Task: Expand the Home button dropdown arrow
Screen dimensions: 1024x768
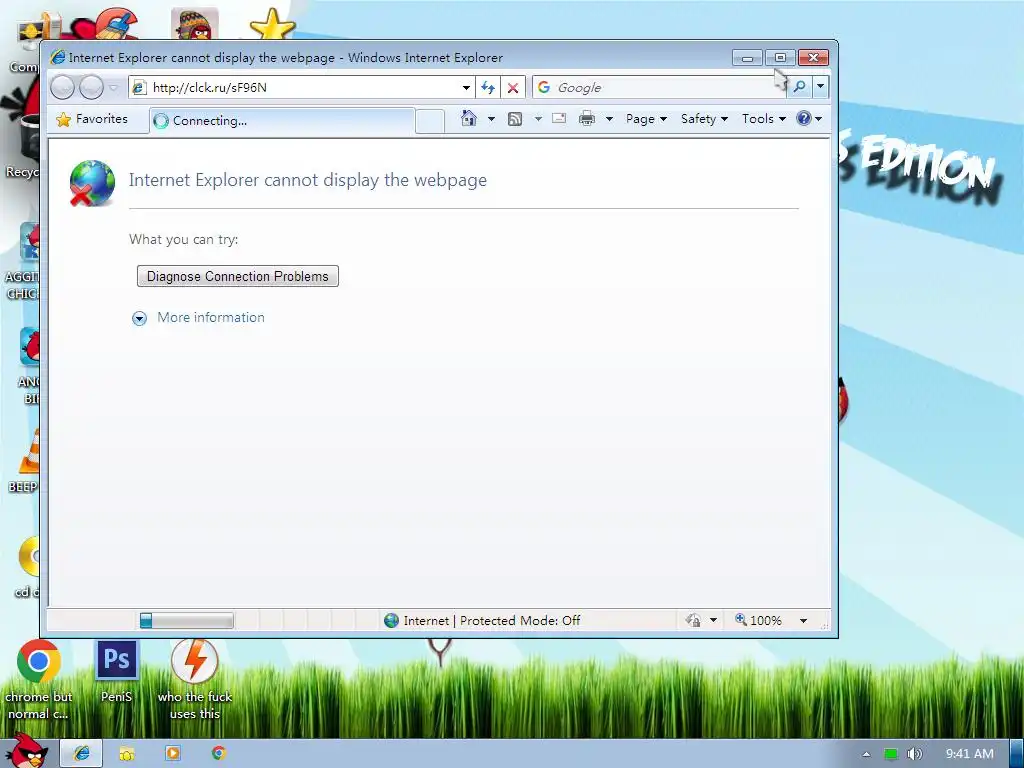Action: 491,119
